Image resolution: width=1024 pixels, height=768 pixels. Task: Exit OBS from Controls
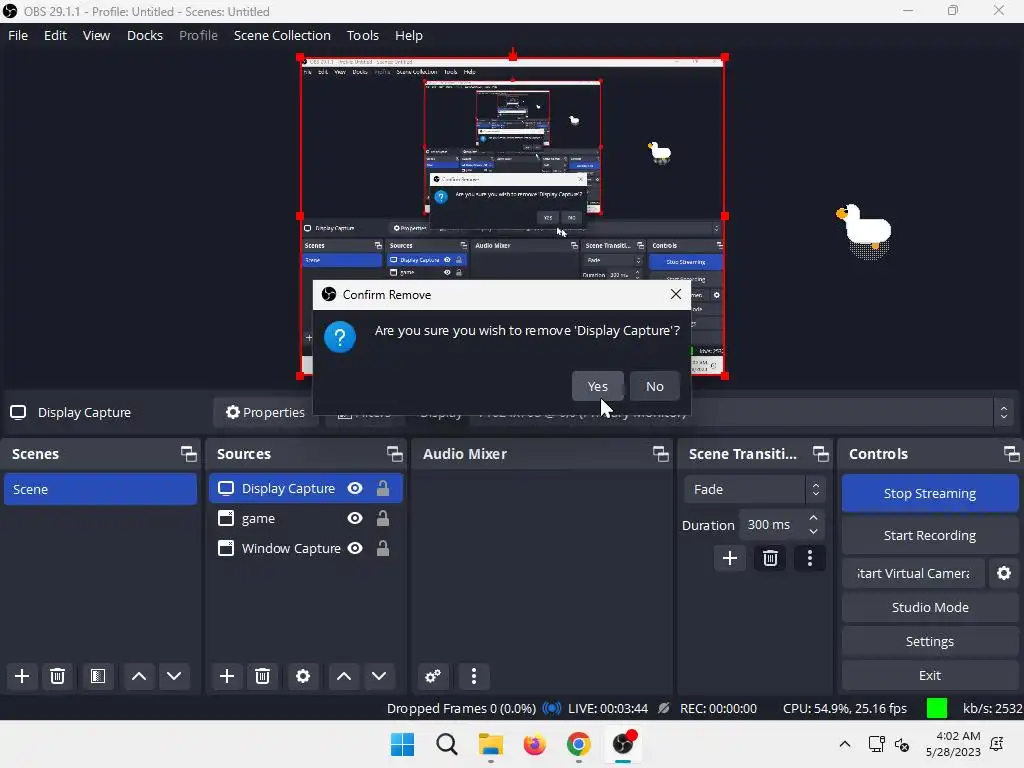tap(930, 675)
